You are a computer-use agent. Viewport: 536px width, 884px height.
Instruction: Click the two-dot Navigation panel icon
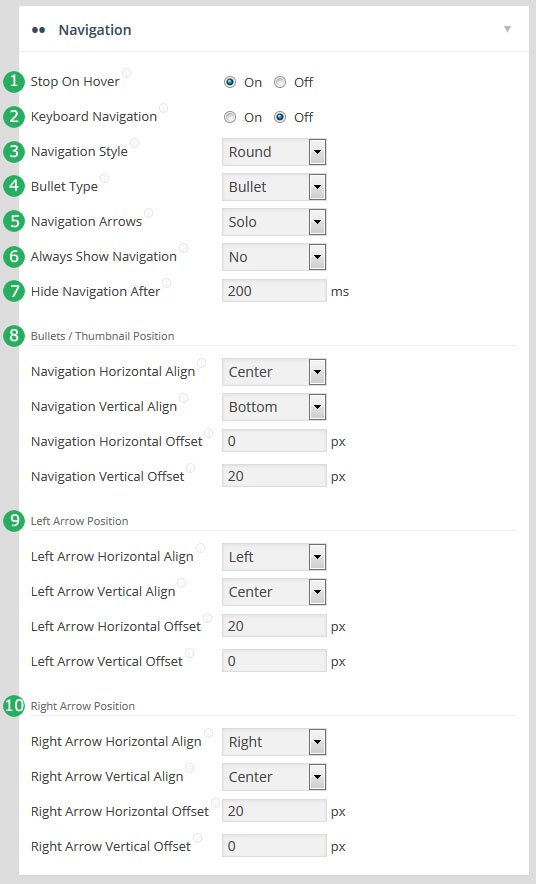pos(38,30)
